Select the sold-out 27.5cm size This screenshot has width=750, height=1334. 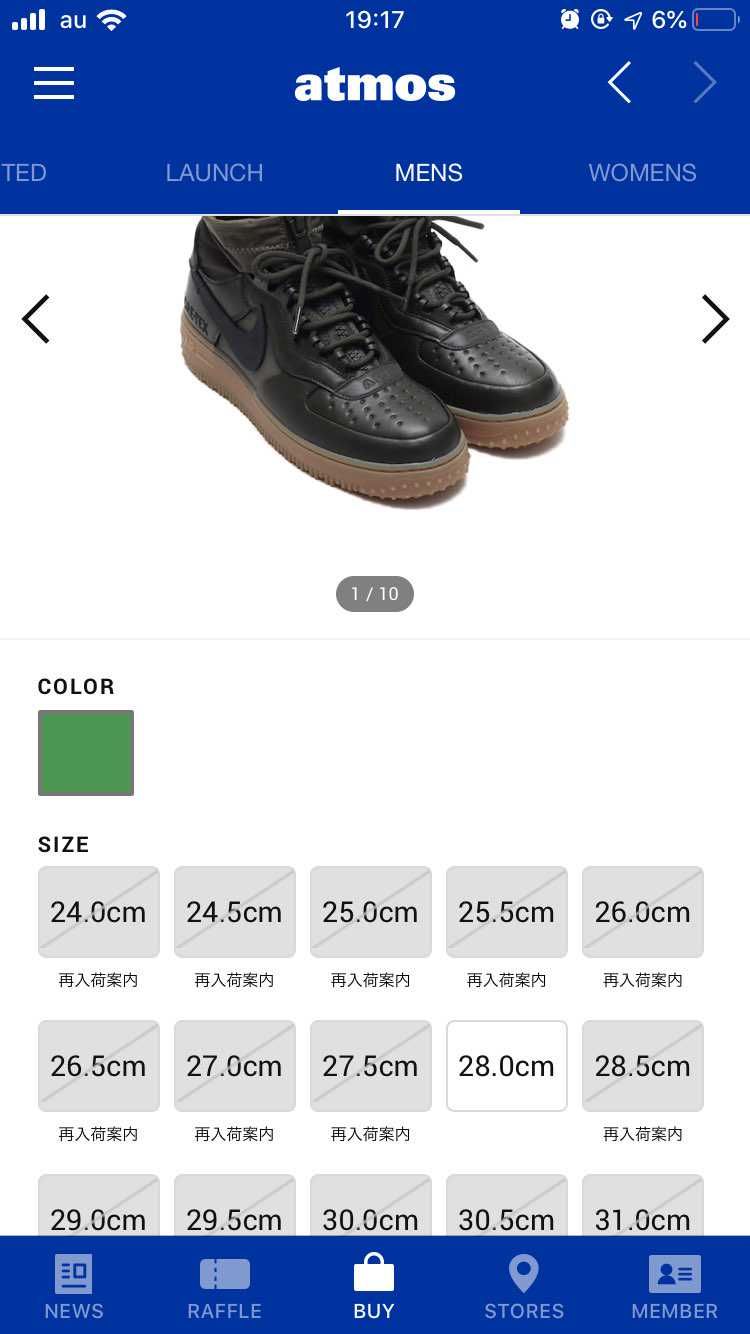click(371, 1066)
